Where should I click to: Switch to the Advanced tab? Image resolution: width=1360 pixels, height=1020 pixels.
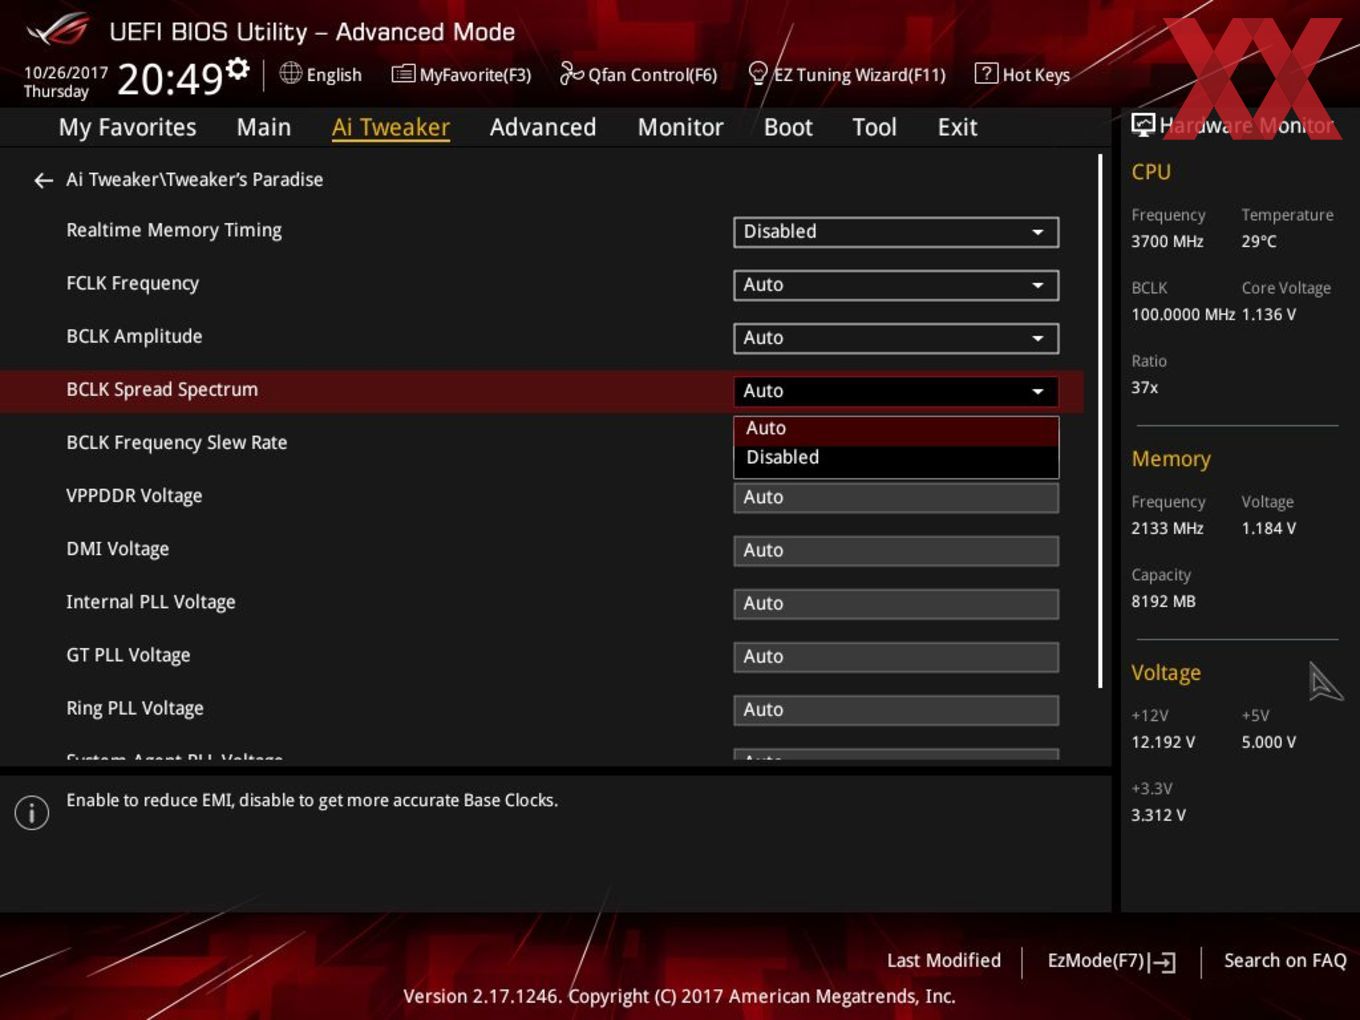[x=543, y=127]
